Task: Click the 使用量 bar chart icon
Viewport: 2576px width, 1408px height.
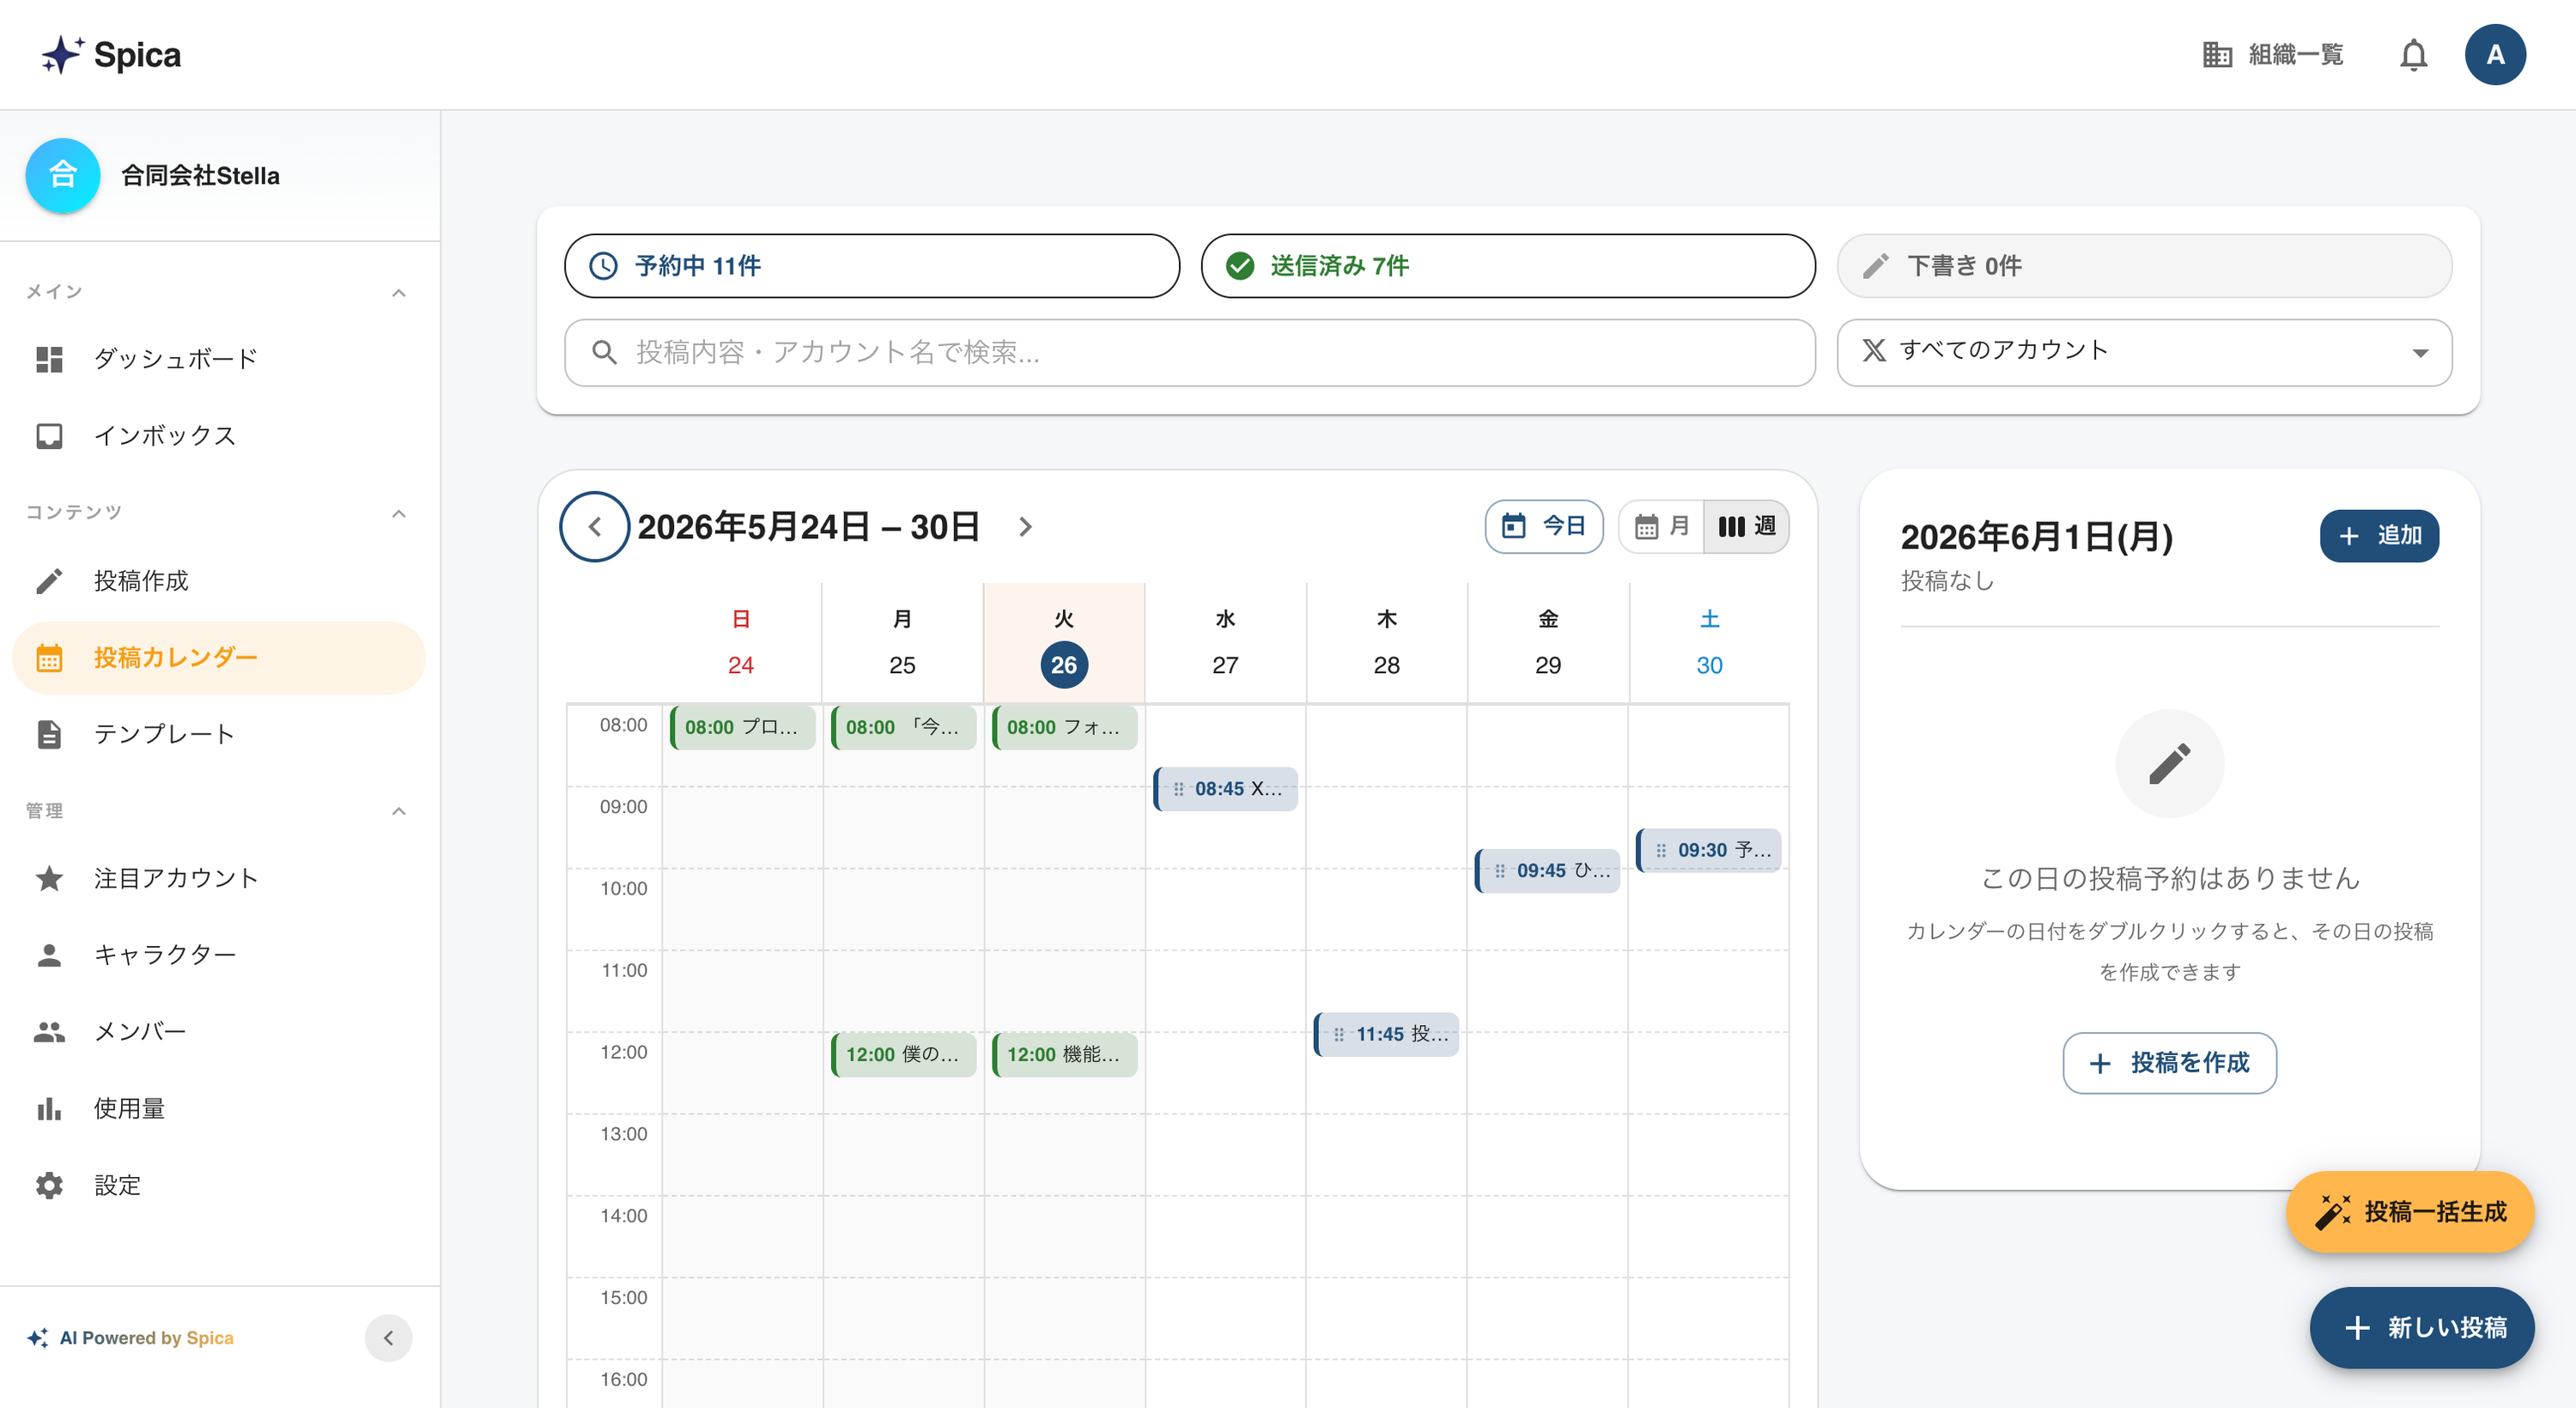Action: (49, 1108)
